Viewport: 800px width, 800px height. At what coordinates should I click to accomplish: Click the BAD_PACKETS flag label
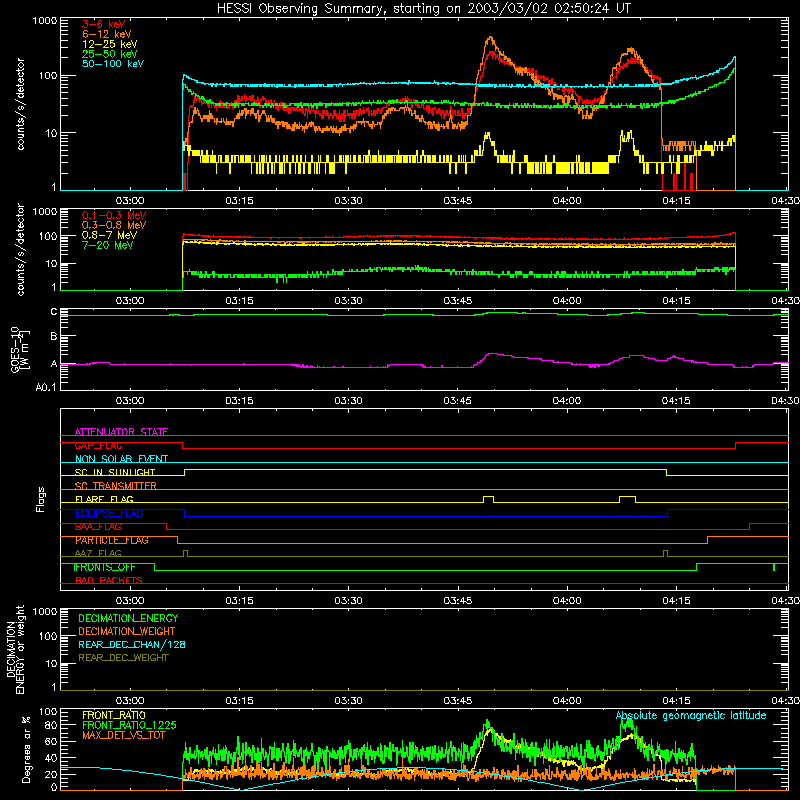coord(109,580)
